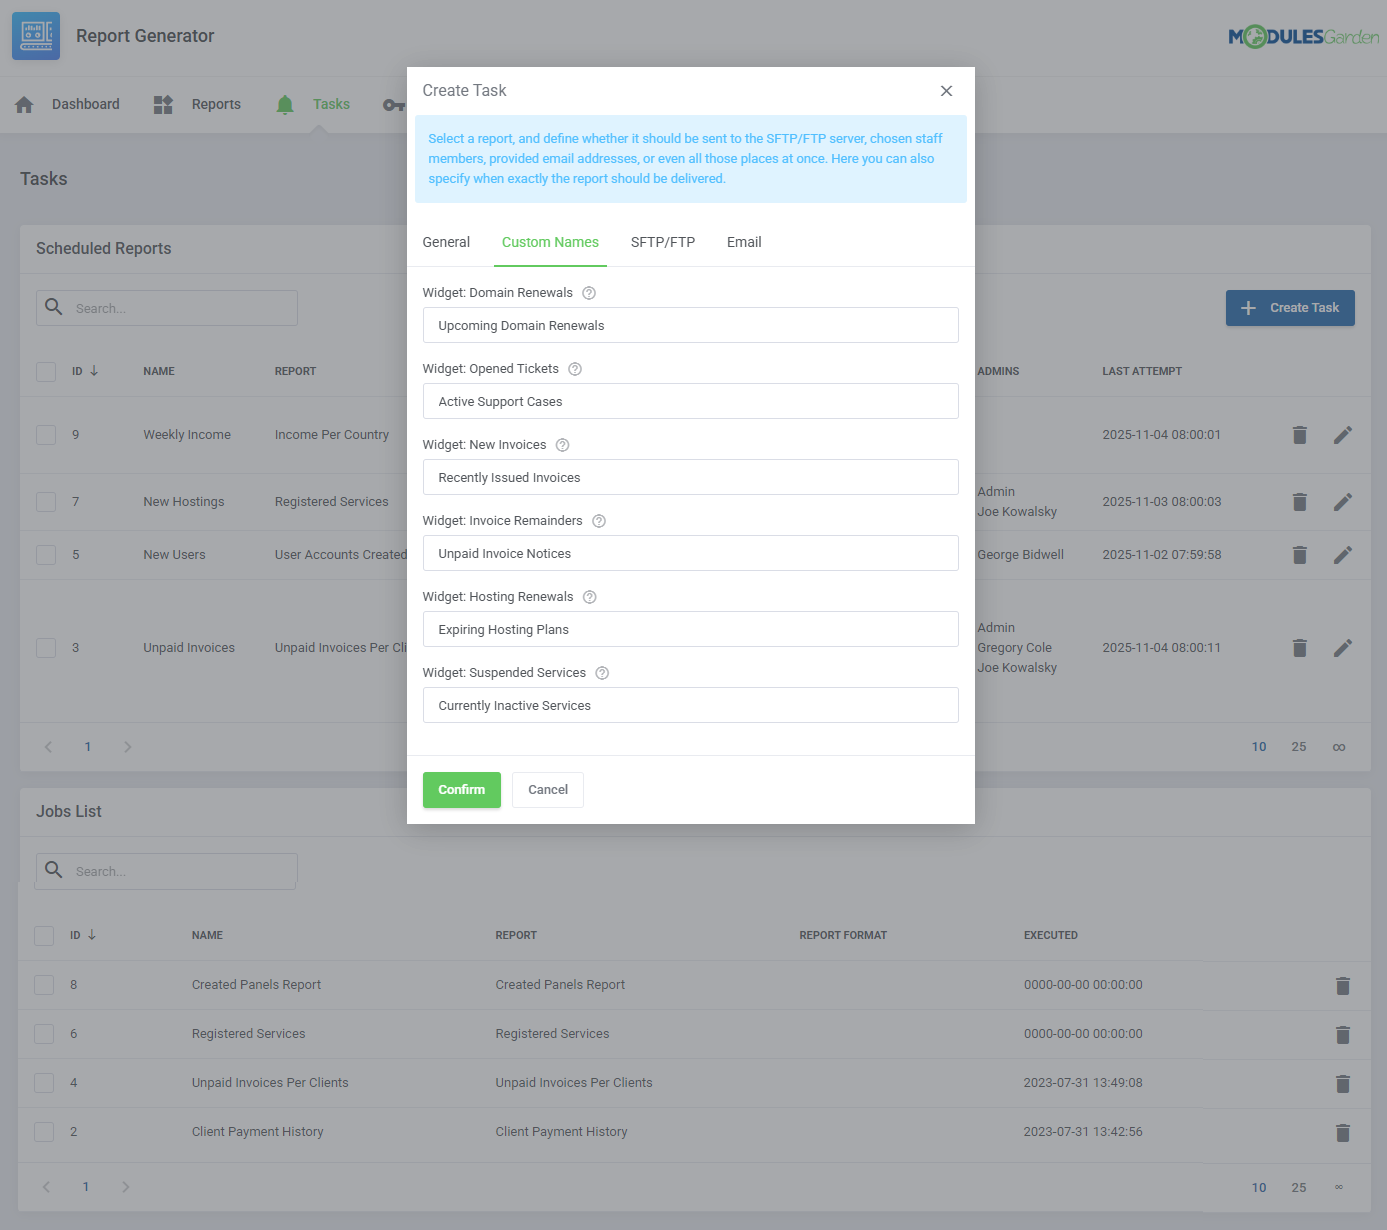Sort scheduled reports by ID arrow
Screen dimensions: 1387x1230
pos(94,371)
